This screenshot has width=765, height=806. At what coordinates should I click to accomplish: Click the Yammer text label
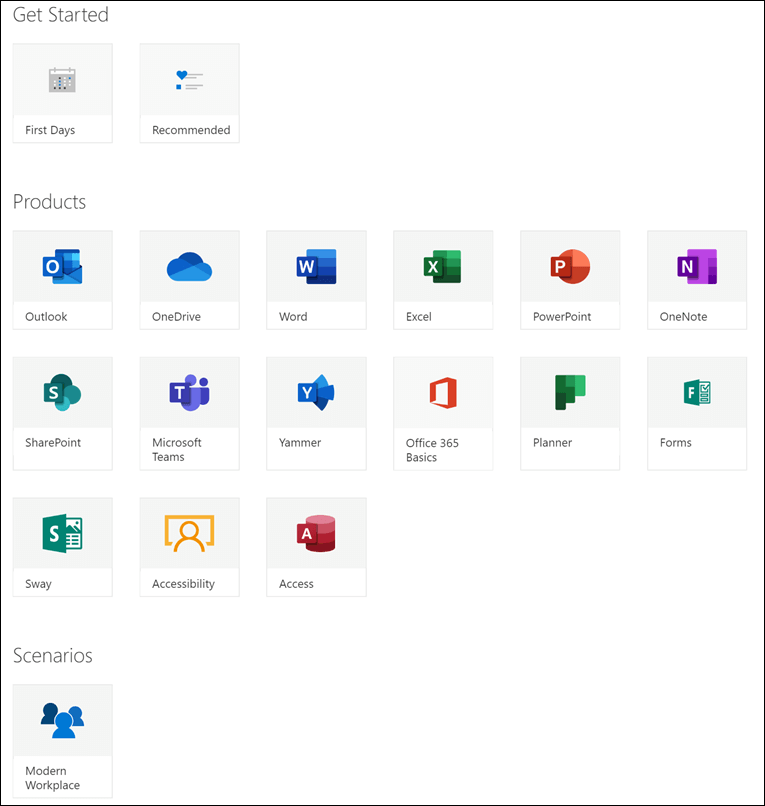click(x=300, y=443)
